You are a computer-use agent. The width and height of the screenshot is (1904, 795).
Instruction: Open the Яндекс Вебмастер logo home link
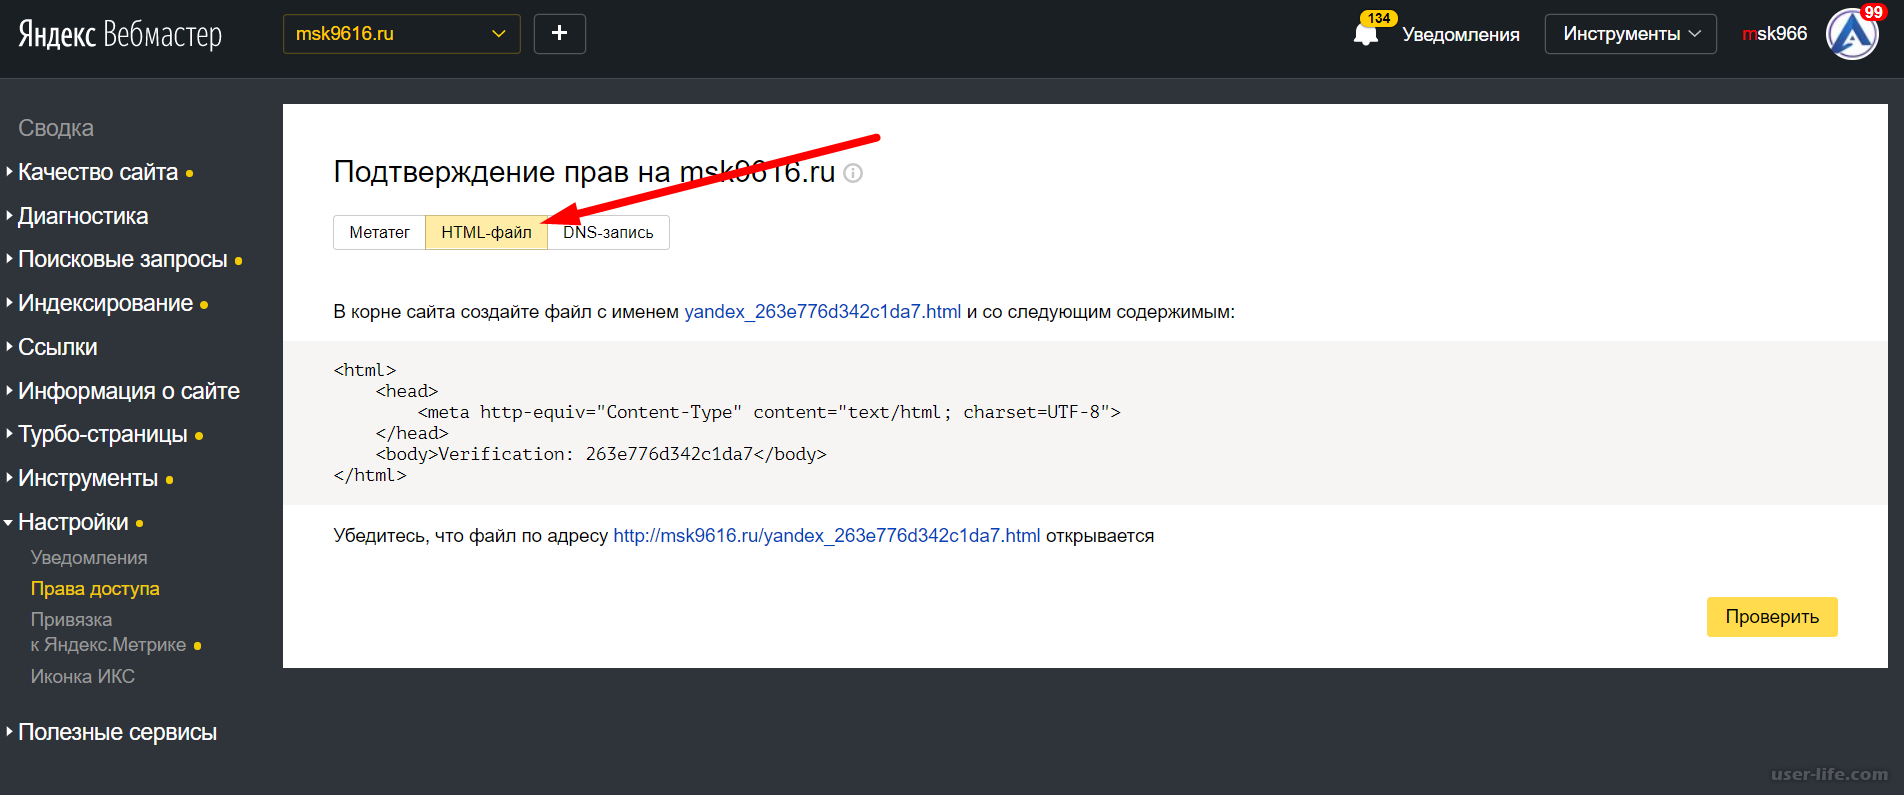[x=120, y=34]
